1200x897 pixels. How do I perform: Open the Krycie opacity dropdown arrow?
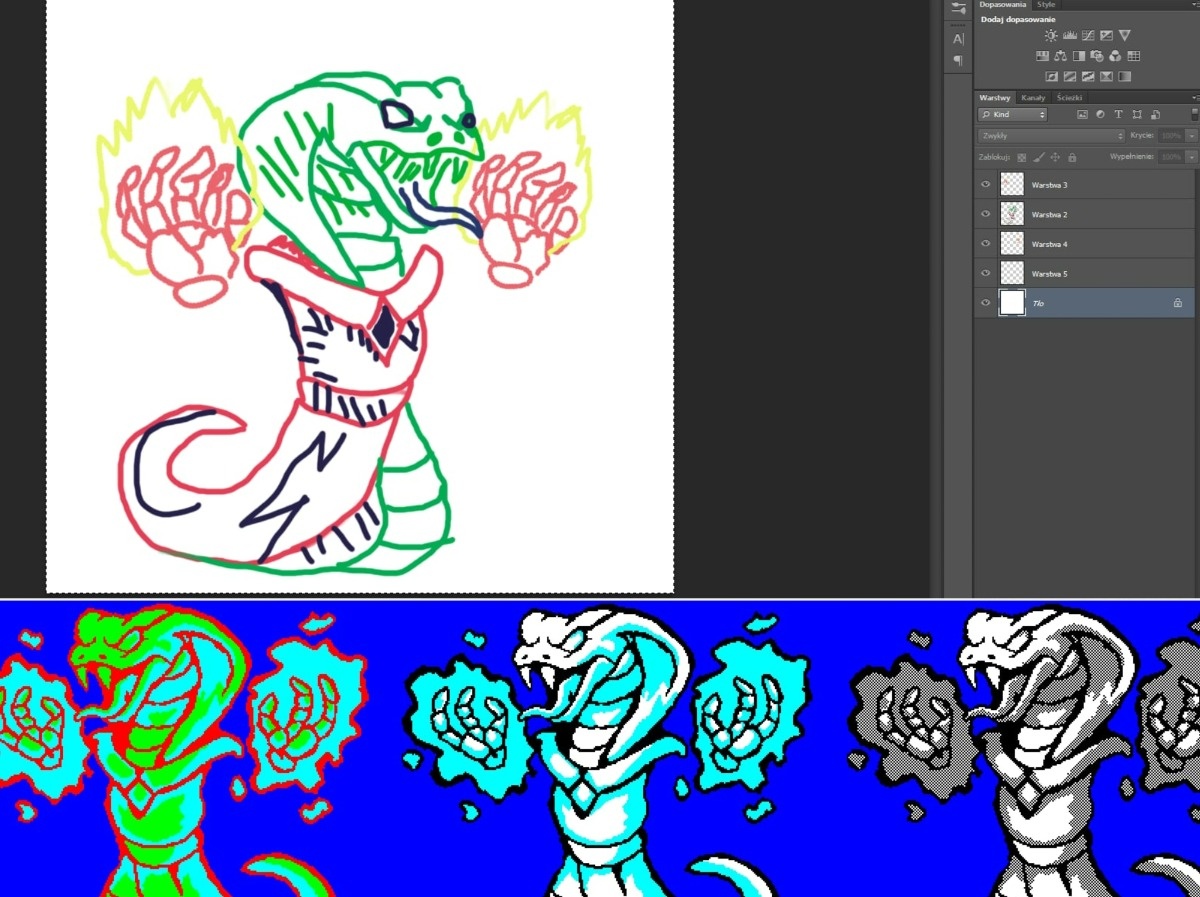point(1192,136)
